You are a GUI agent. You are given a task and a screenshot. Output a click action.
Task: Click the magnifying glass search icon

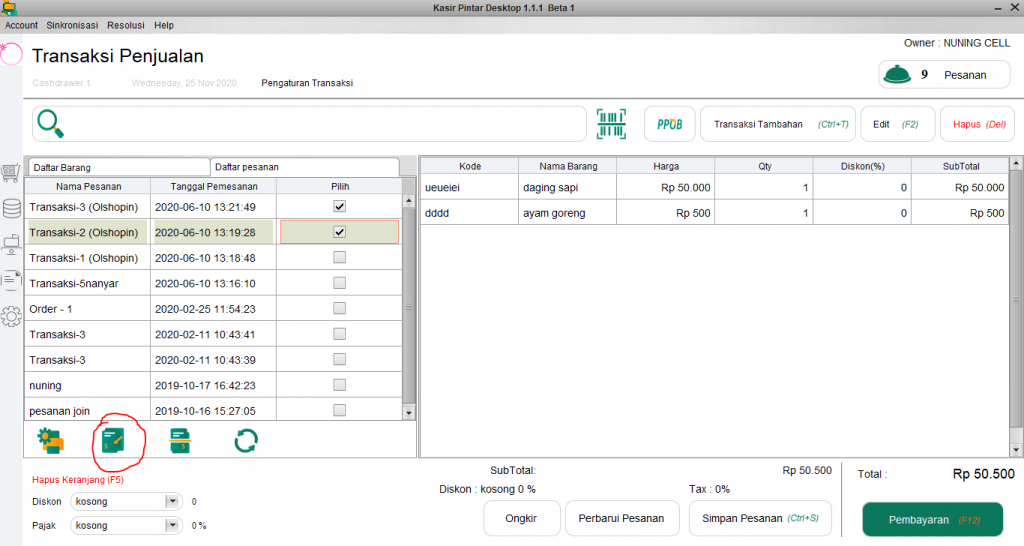pyautogui.click(x=50, y=123)
